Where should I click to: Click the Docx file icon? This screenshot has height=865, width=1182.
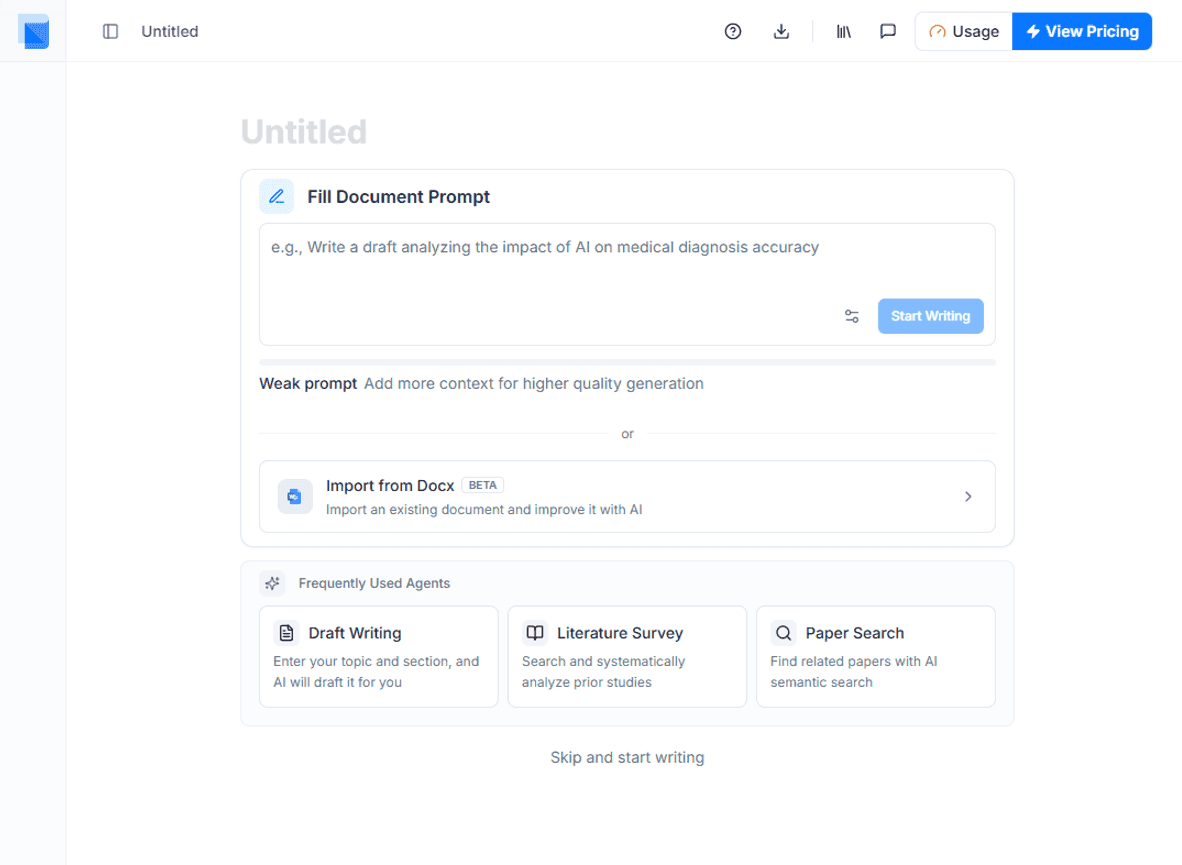tap(295, 497)
